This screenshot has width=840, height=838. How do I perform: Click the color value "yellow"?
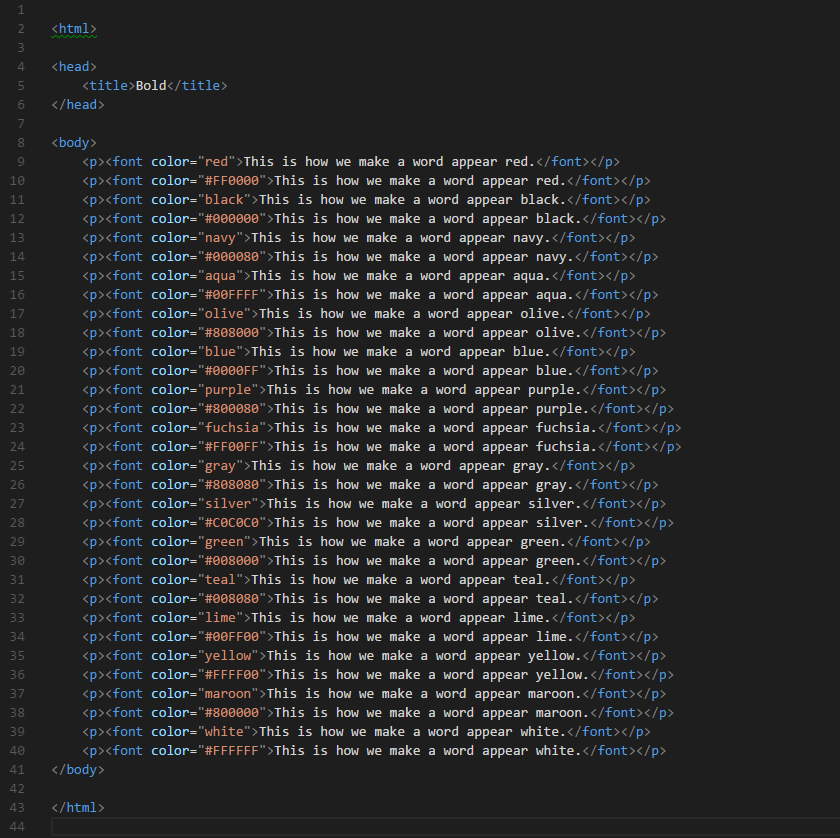pos(228,656)
